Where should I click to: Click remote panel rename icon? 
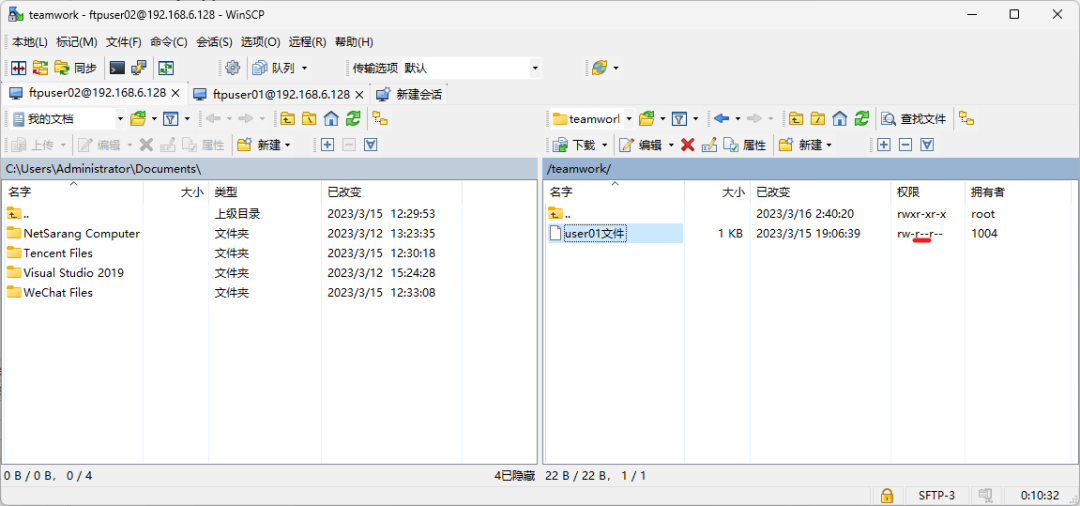(709, 145)
